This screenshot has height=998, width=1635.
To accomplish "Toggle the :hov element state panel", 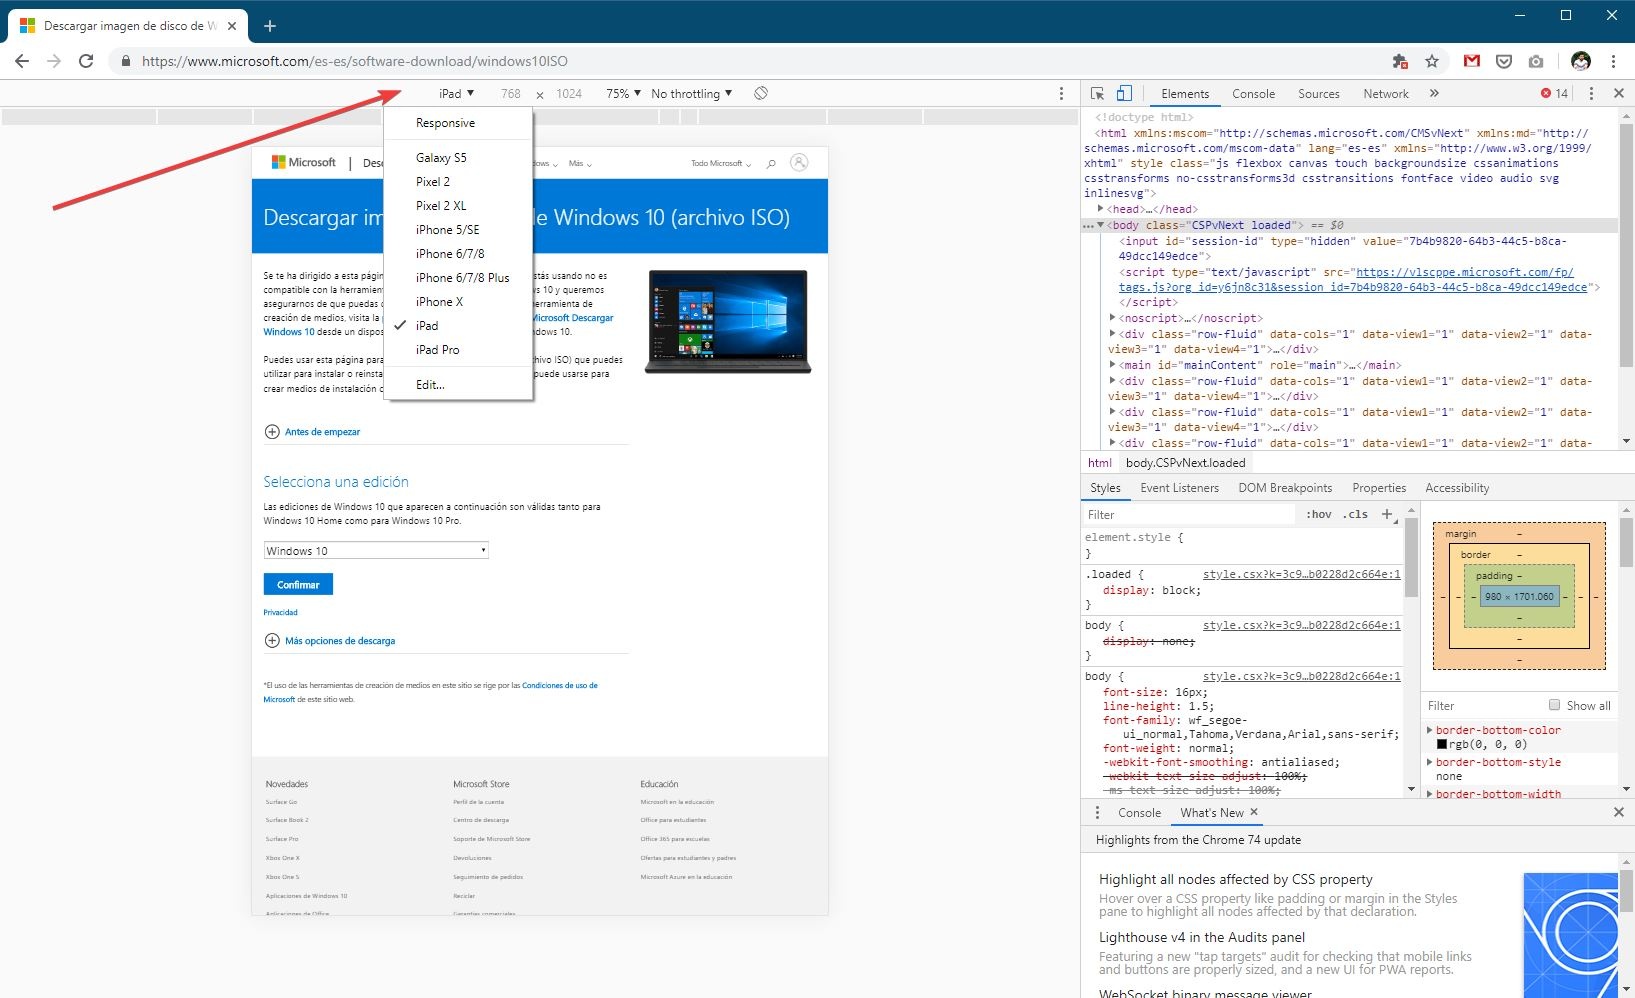I will point(1319,514).
